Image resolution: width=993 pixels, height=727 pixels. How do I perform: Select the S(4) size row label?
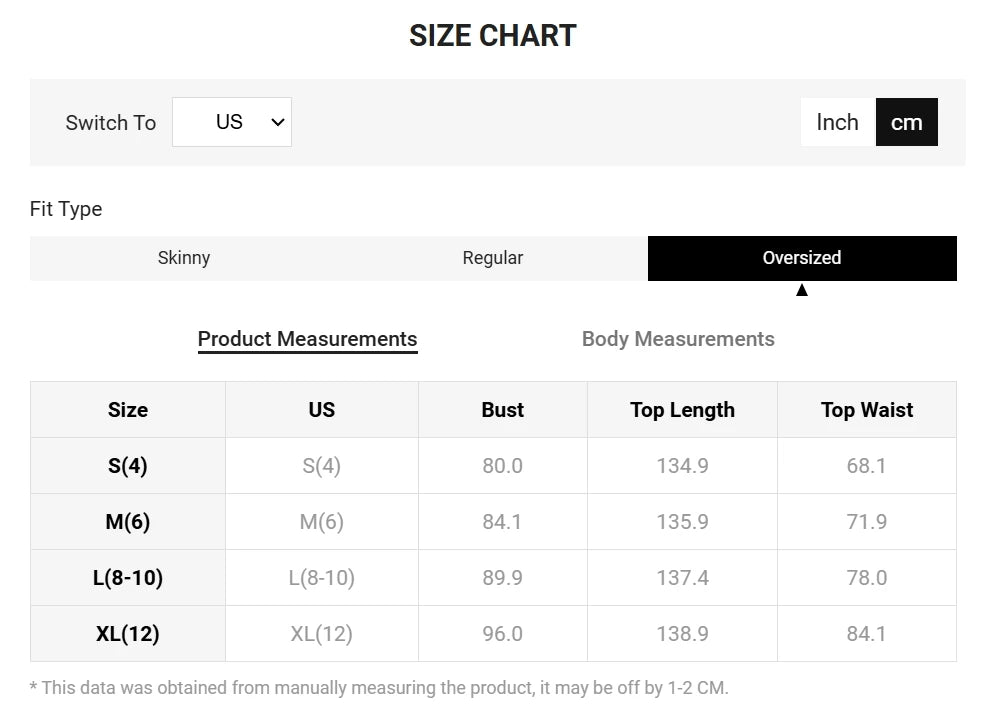128,466
